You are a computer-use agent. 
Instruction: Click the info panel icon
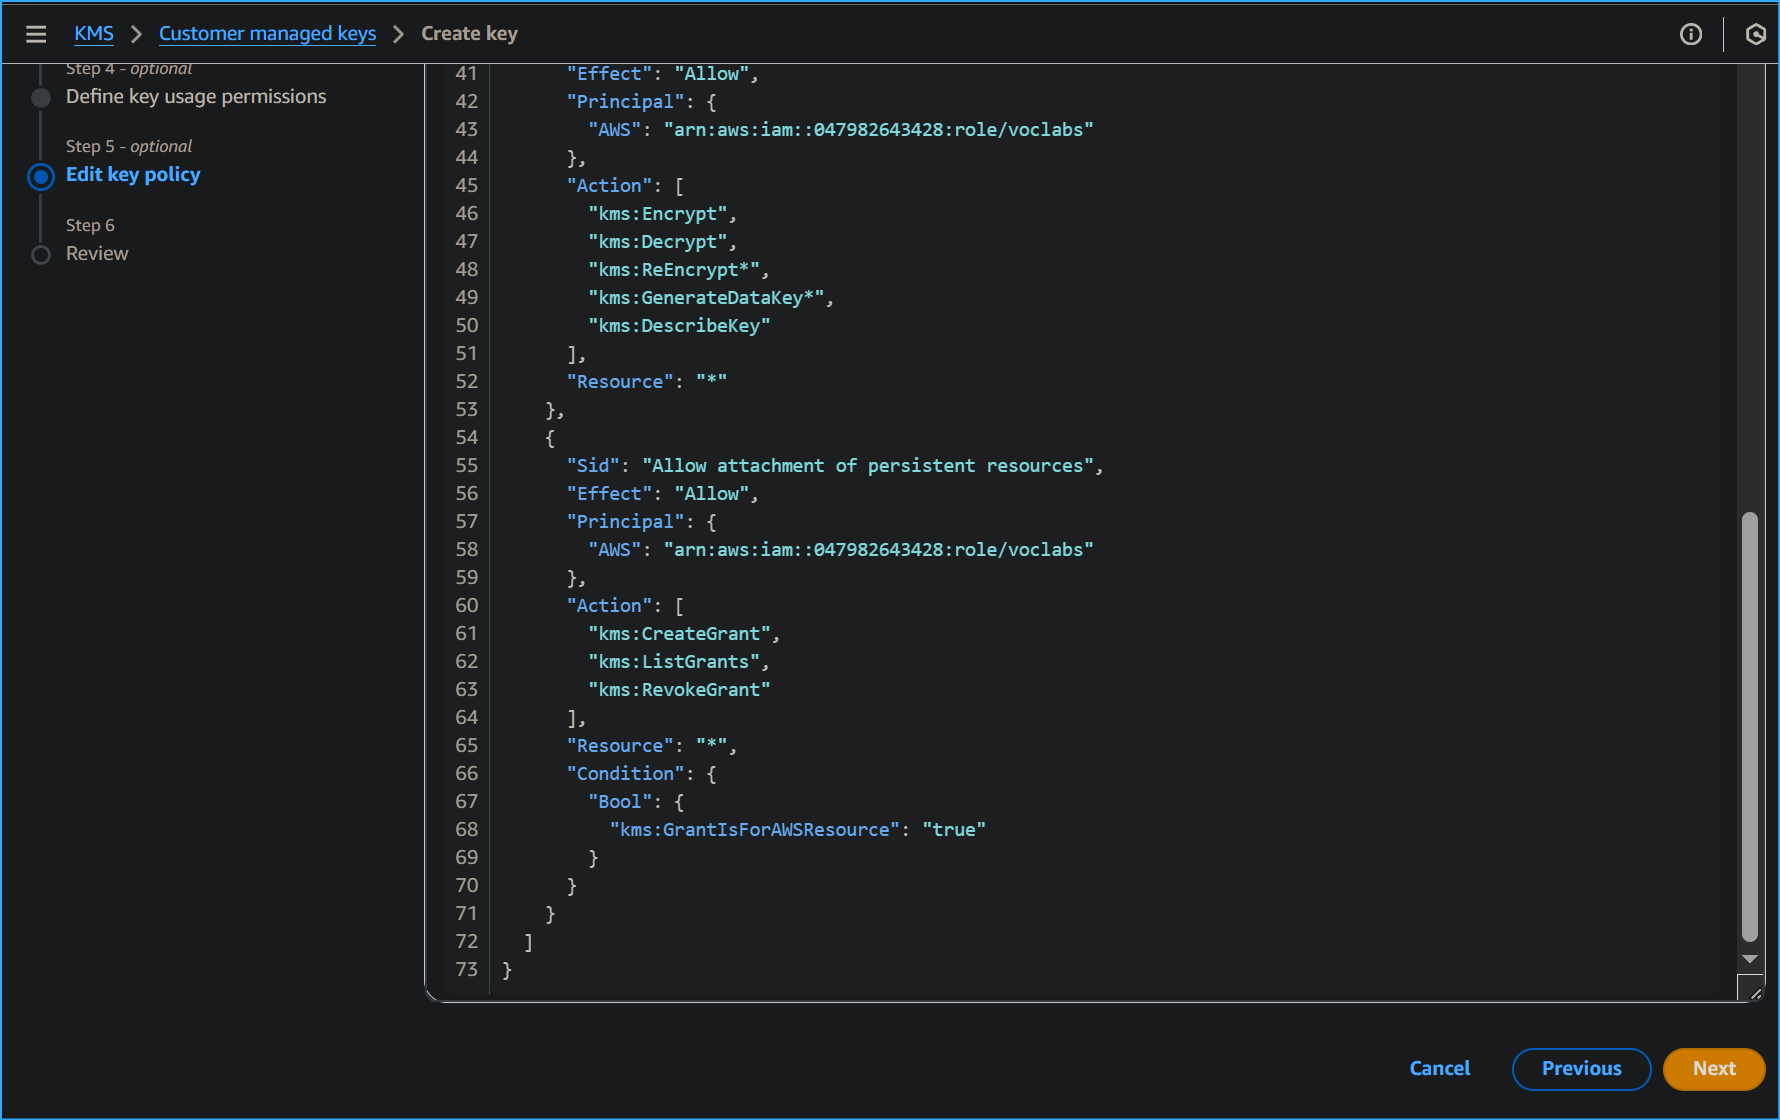[x=1690, y=34]
